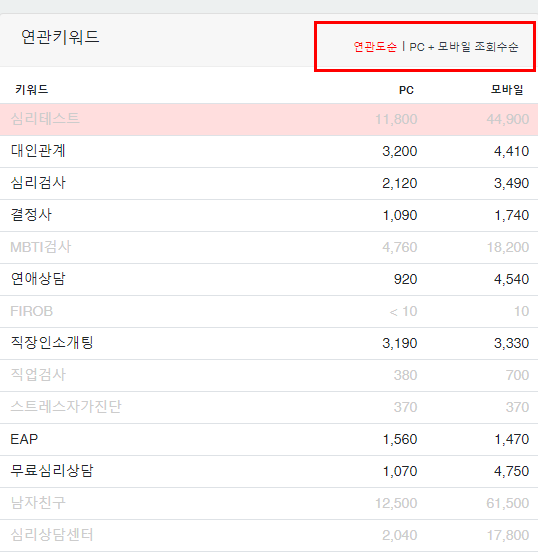Click PC value 12,500 for 남자친구

[396, 503]
